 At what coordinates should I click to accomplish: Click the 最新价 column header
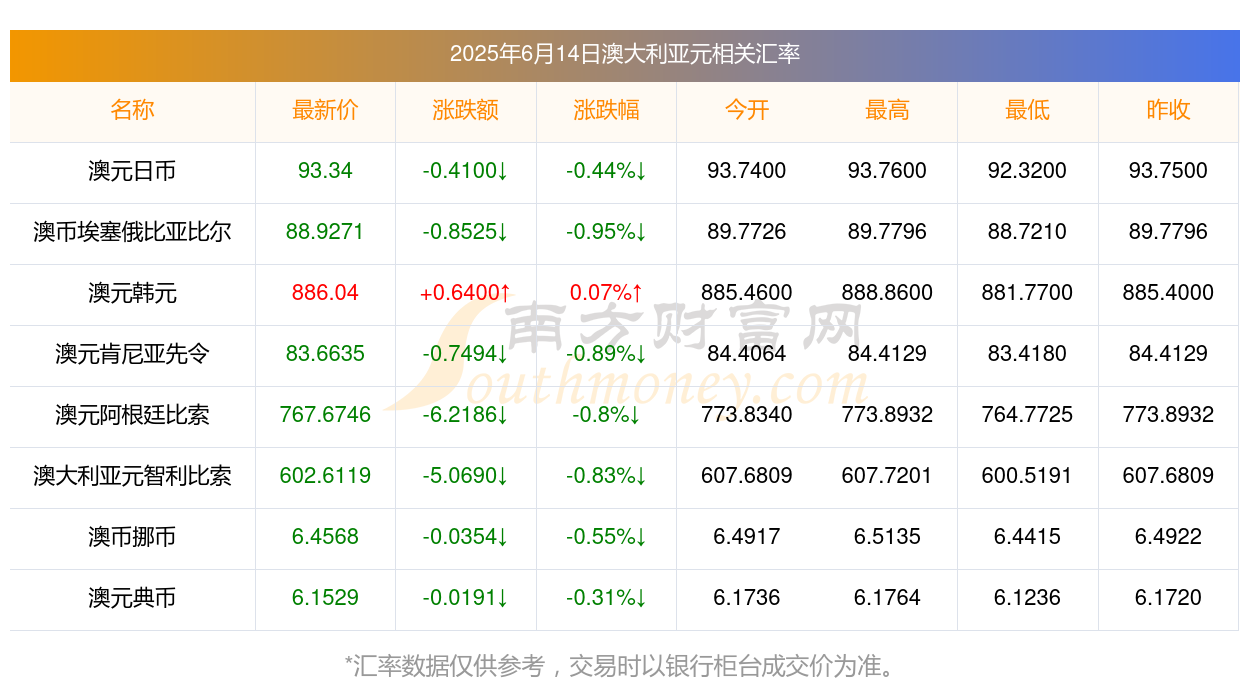click(x=325, y=110)
